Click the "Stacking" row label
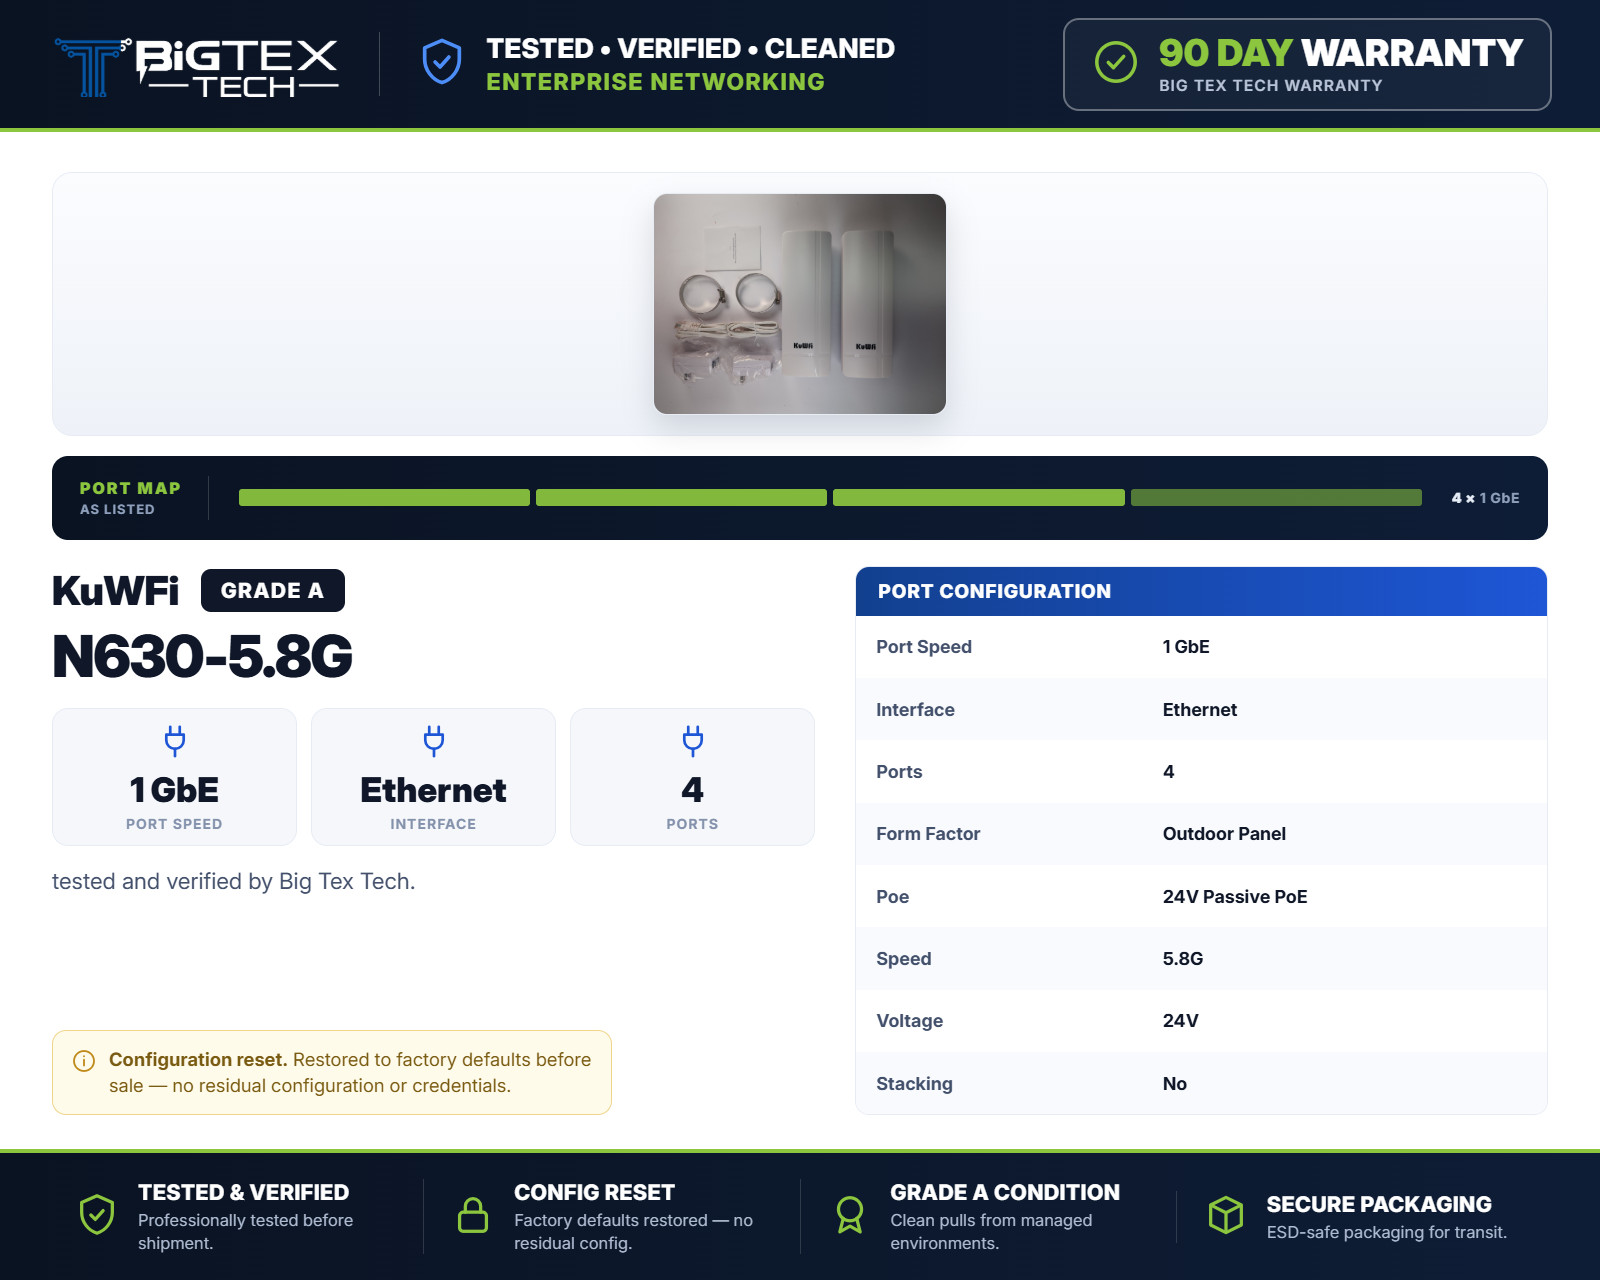This screenshot has height=1280, width=1600. pos(915,1084)
